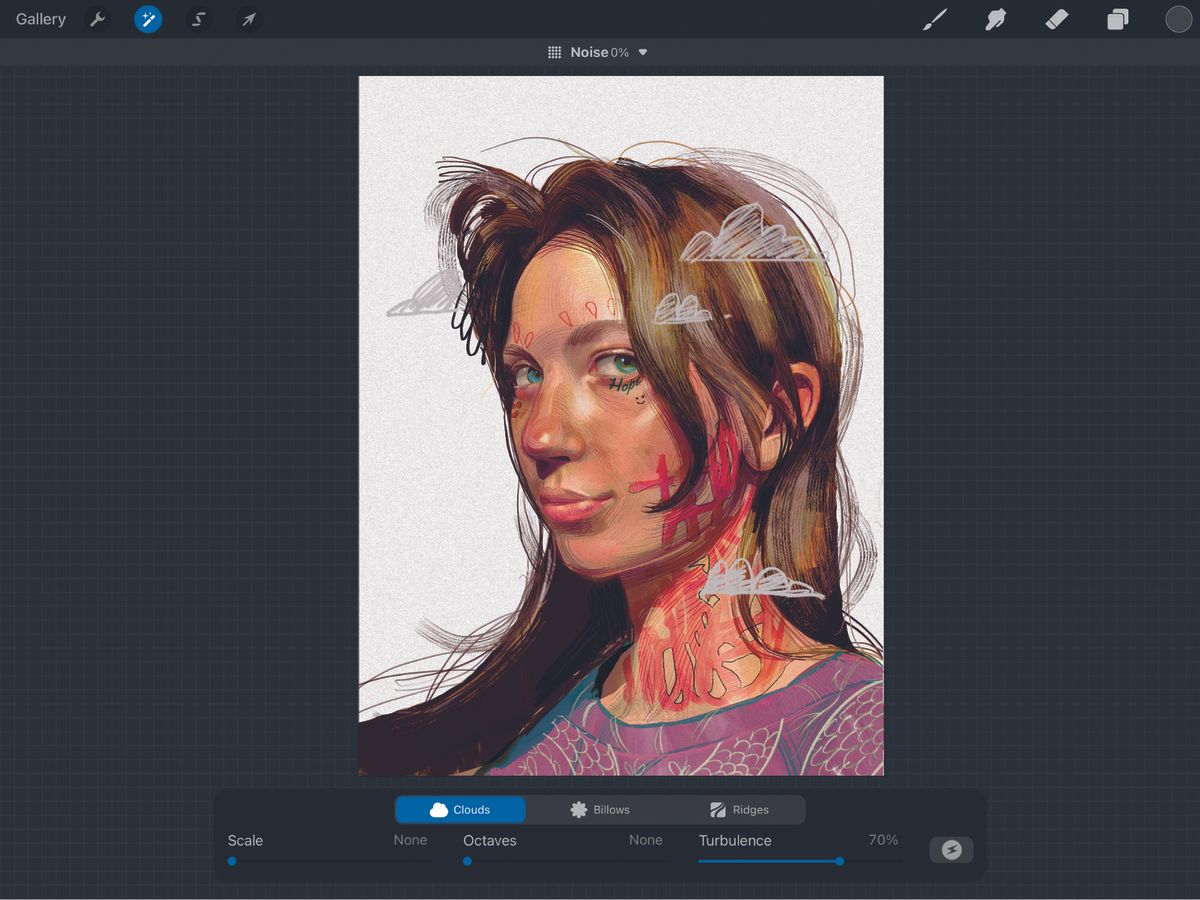This screenshot has width=1200, height=900.
Task: Select the Transform arrow tool
Action: coord(248,19)
